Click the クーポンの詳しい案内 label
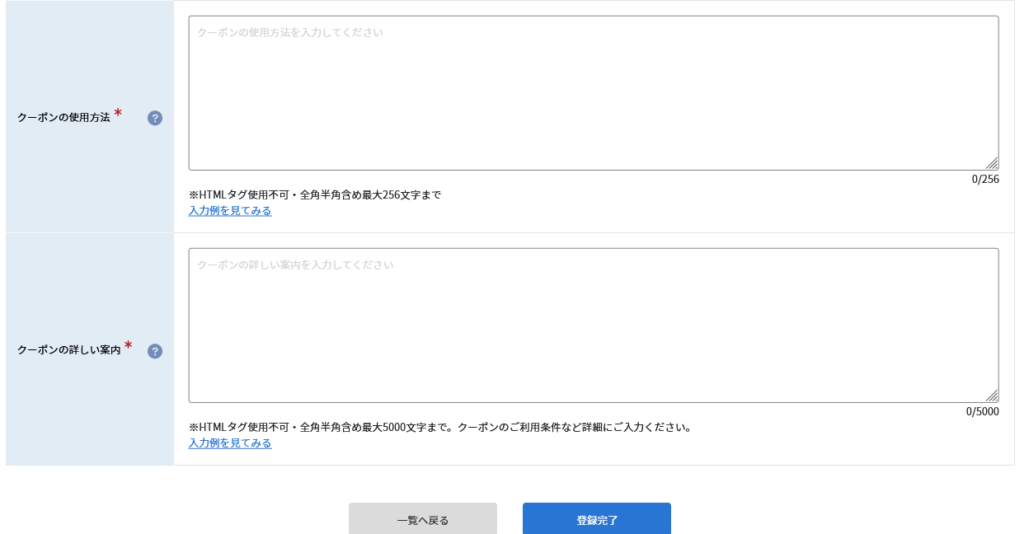The image size is (1024, 534). 69,350
